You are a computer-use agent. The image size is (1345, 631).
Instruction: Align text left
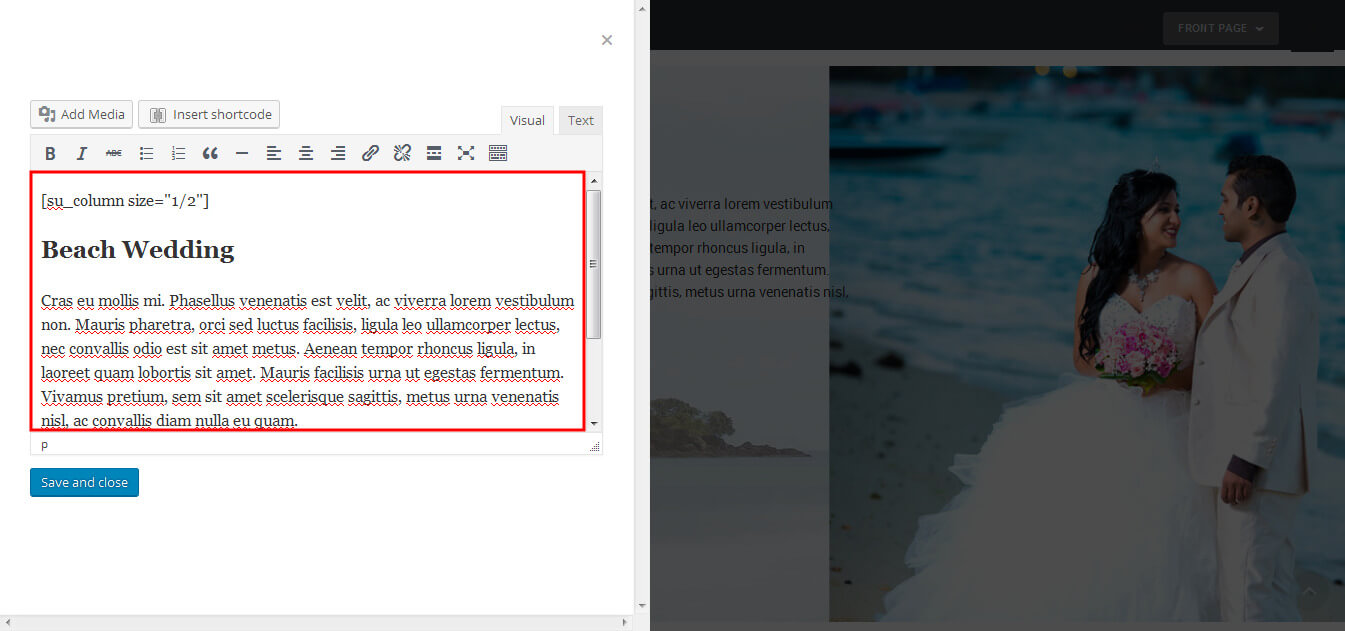point(274,153)
